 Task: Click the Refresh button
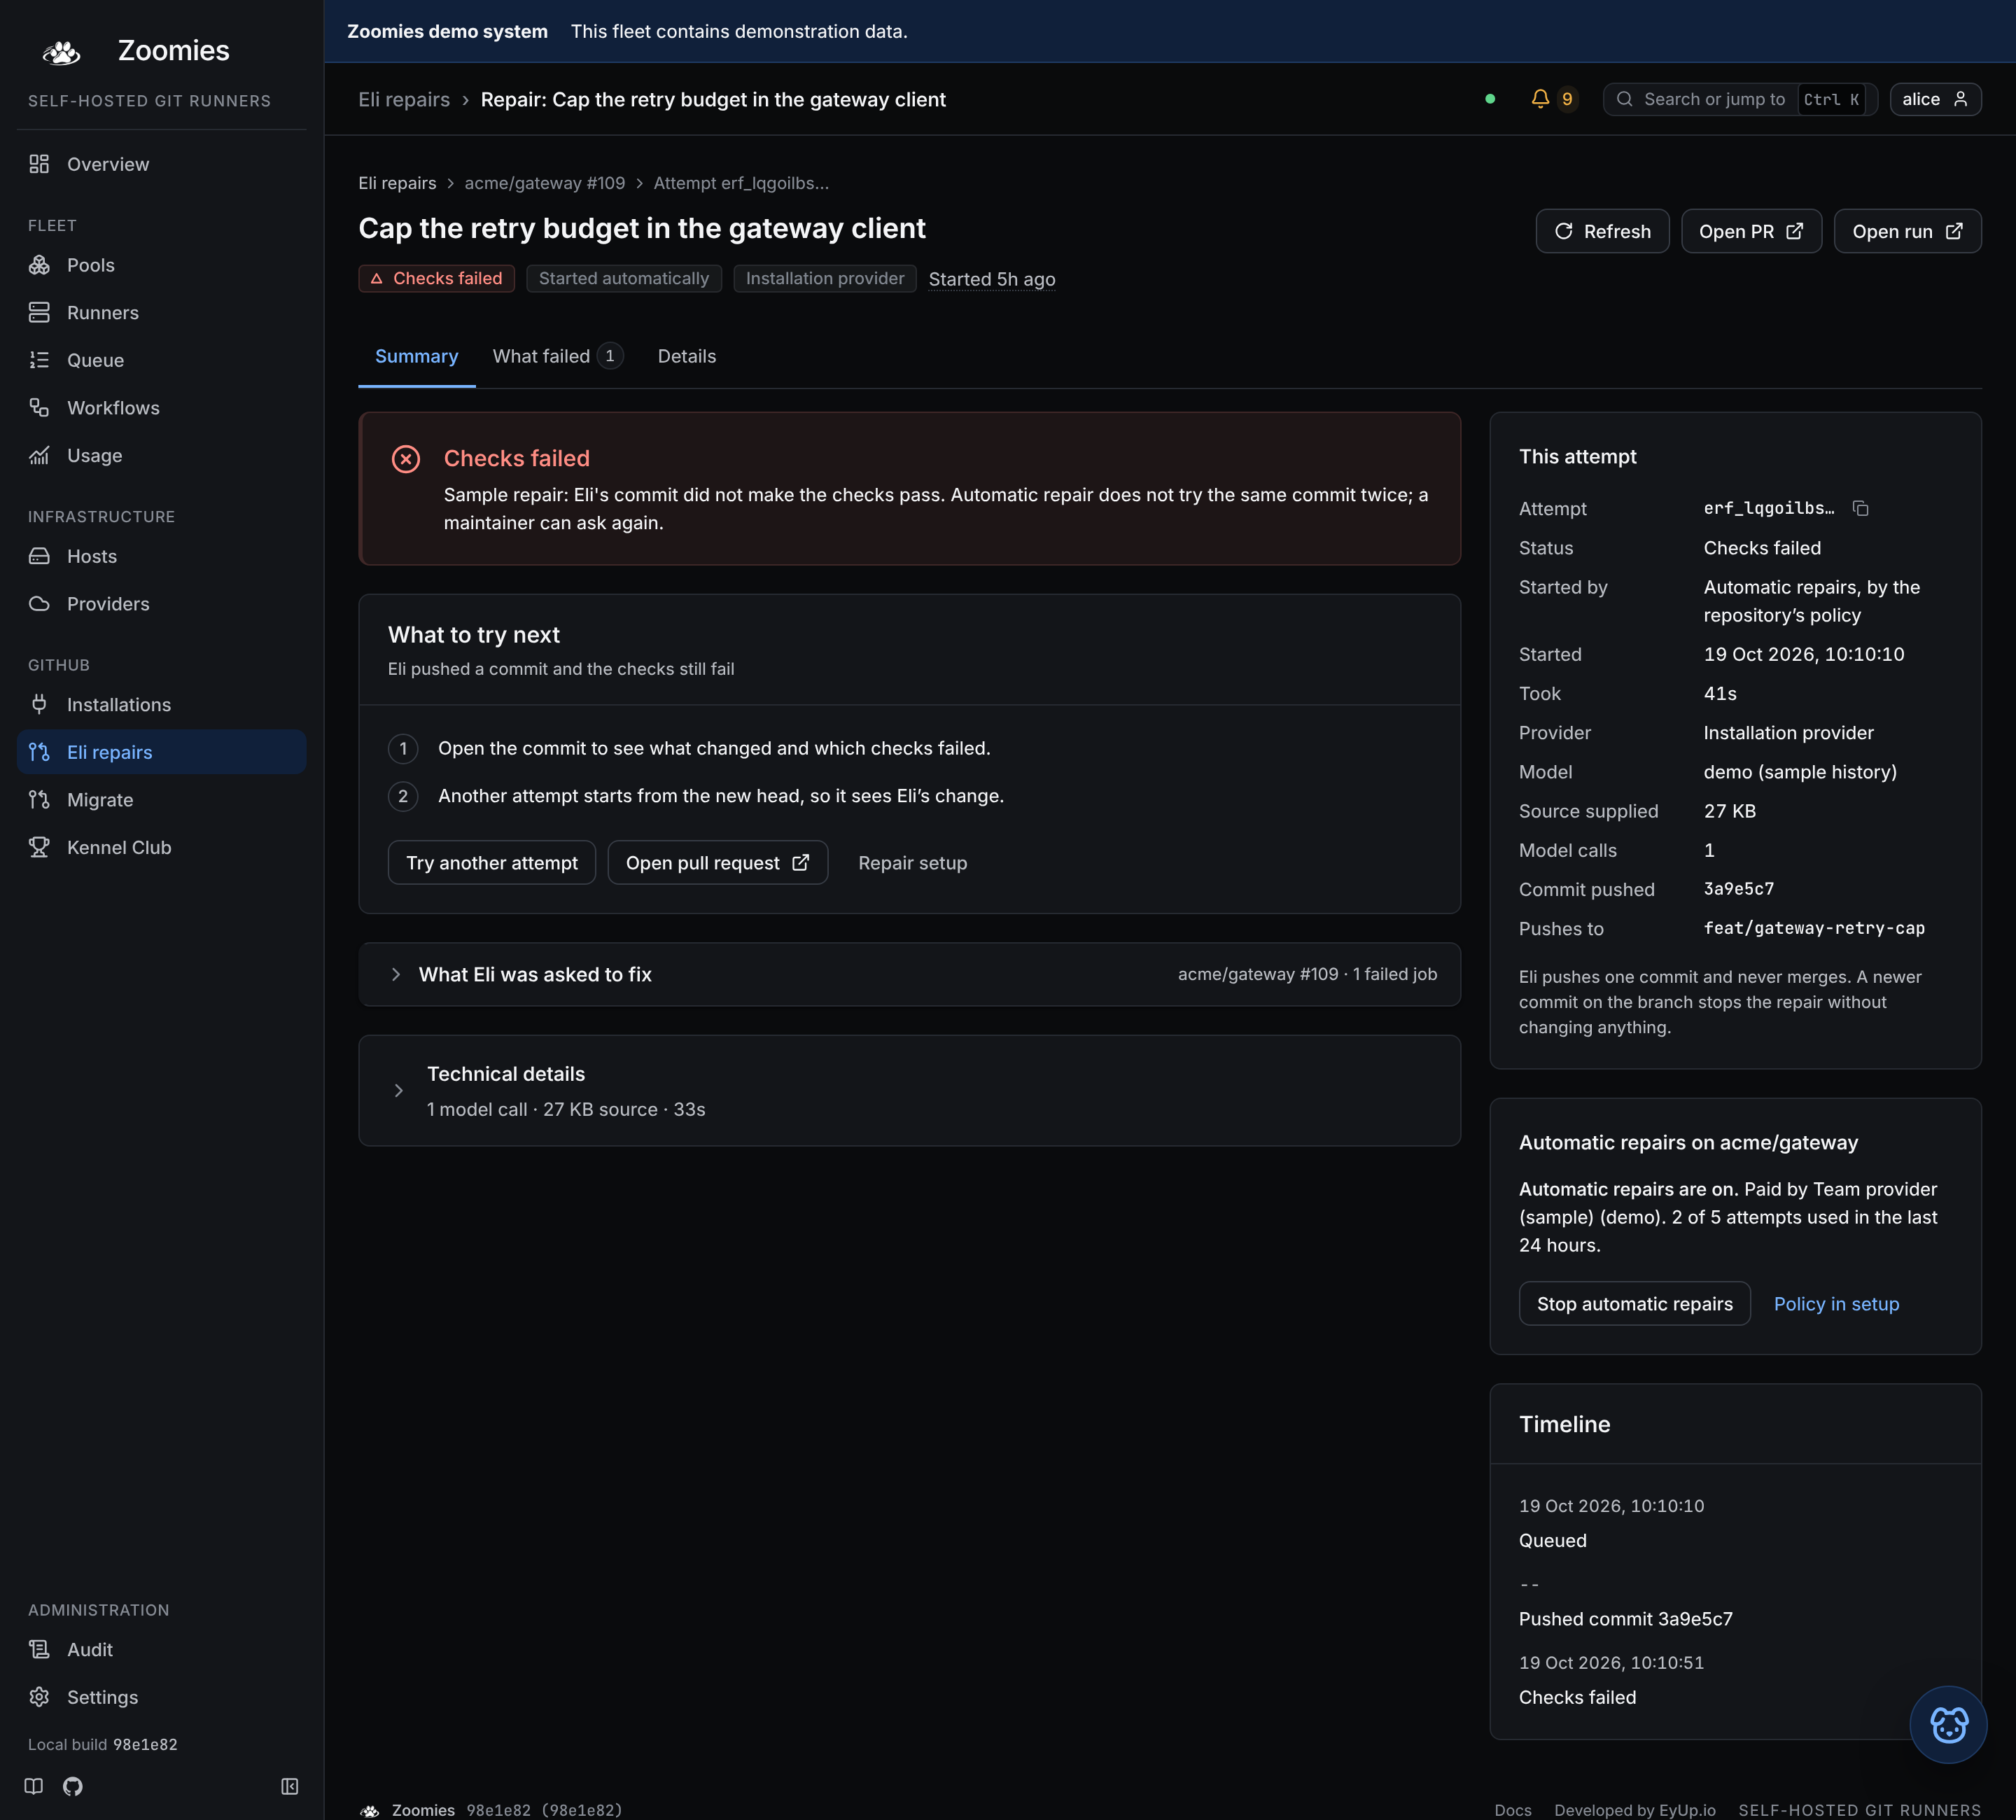(x=1602, y=231)
